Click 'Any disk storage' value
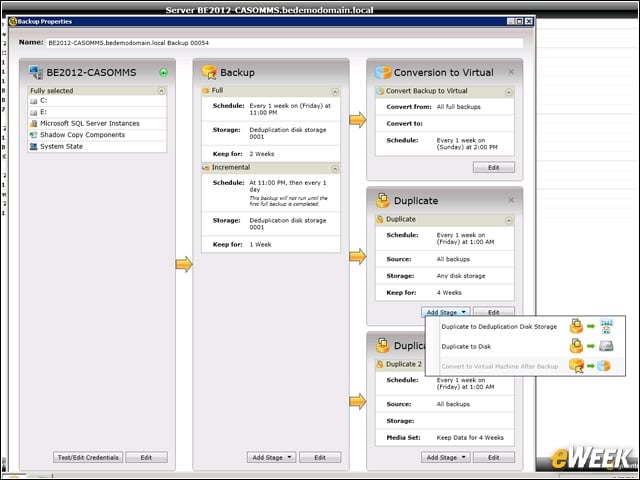 click(x=461, y=276)
